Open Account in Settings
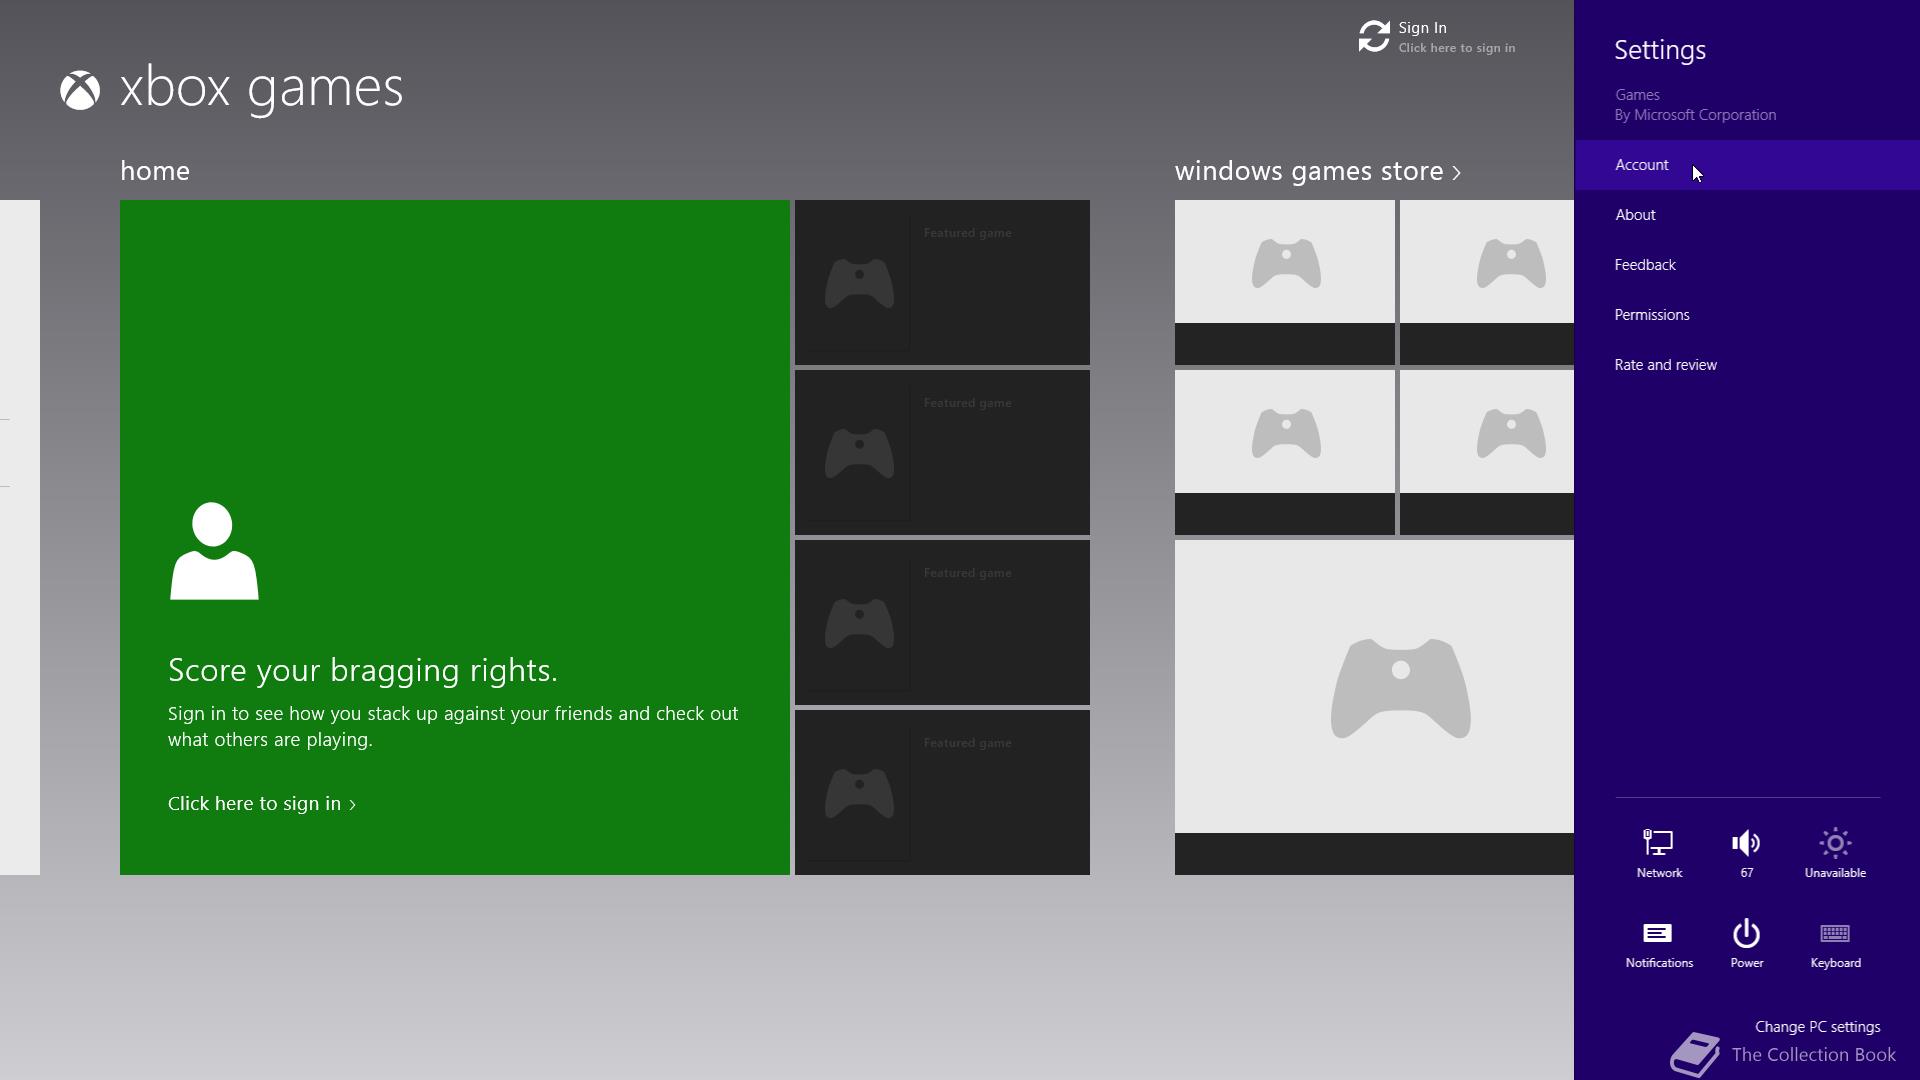Viewport: 1920px width, 1080px height. (1641, 165)
